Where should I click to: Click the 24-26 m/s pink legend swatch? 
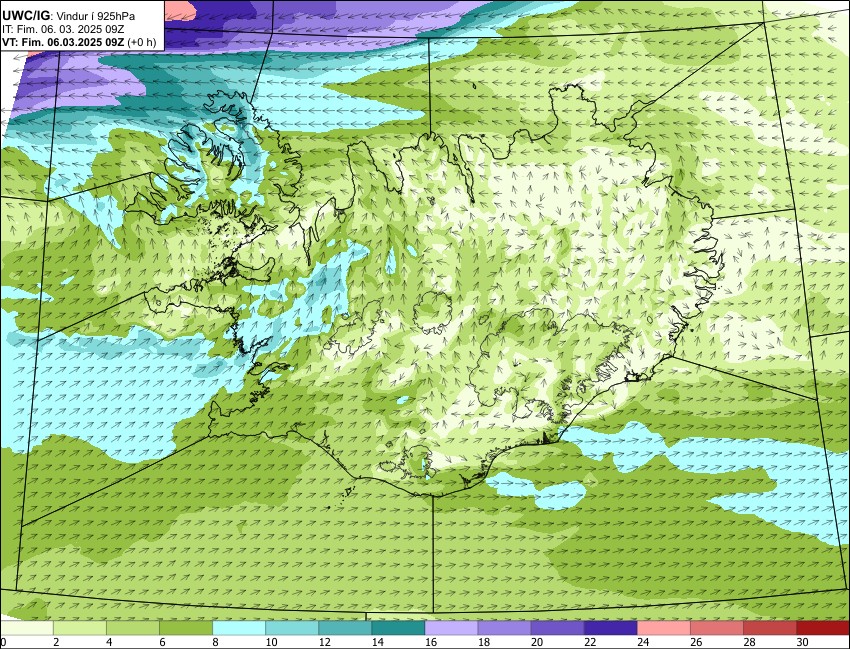[664, 628]
